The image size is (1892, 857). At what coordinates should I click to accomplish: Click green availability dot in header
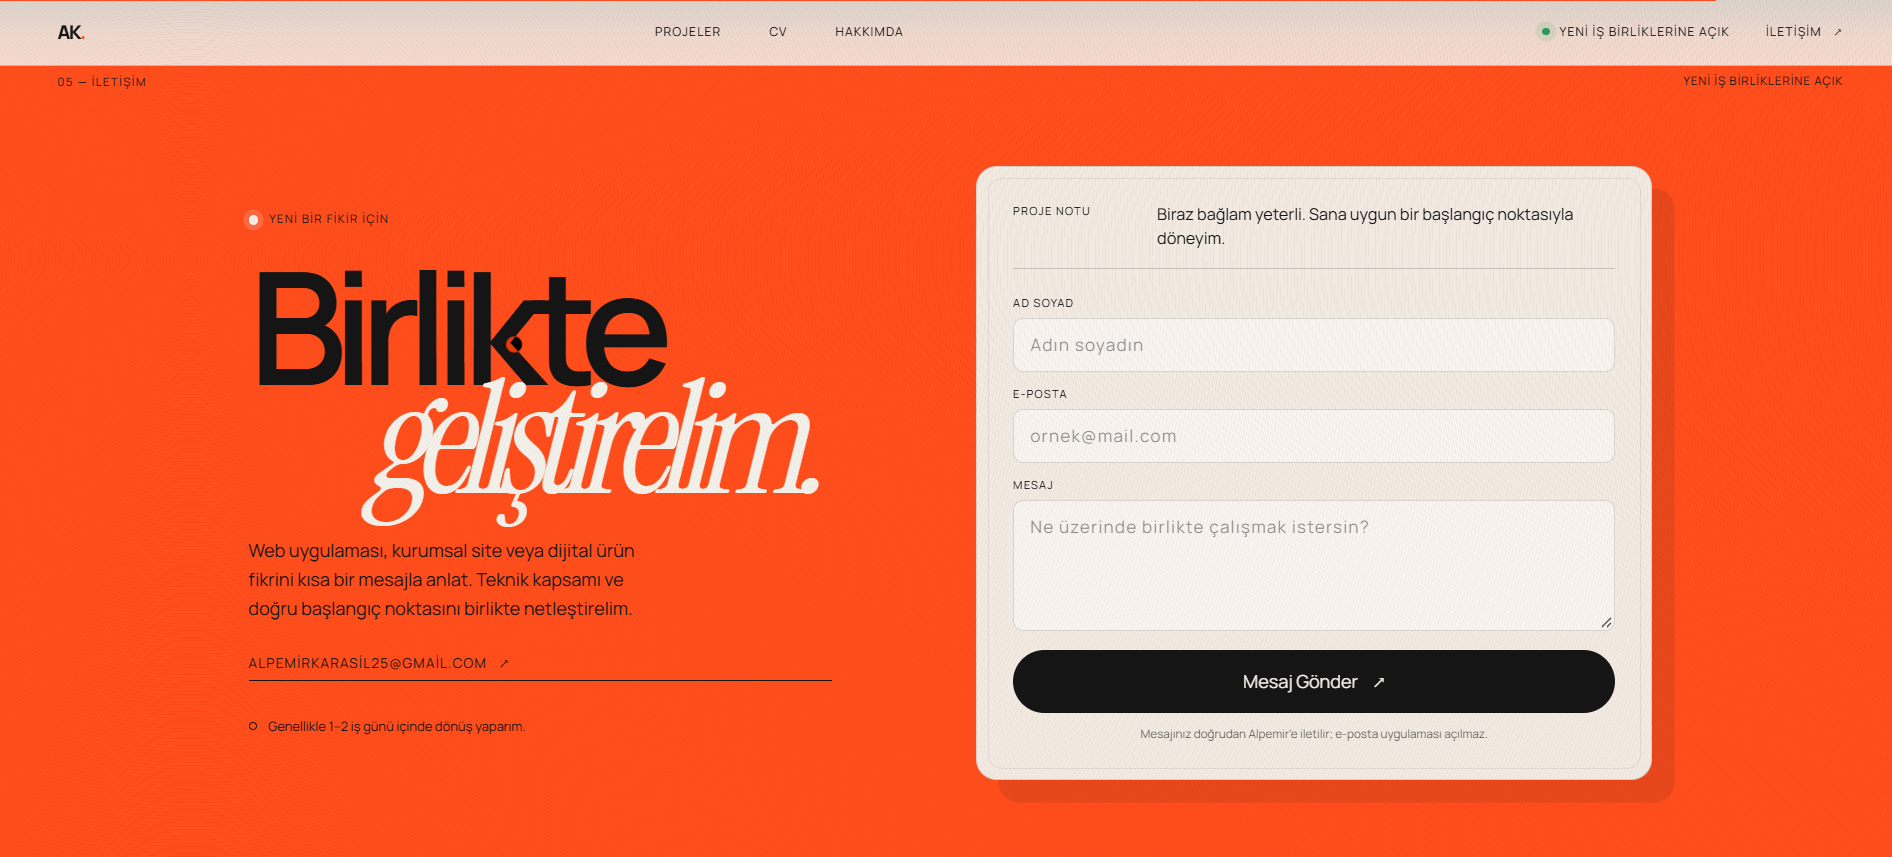tap(1546, 32)
